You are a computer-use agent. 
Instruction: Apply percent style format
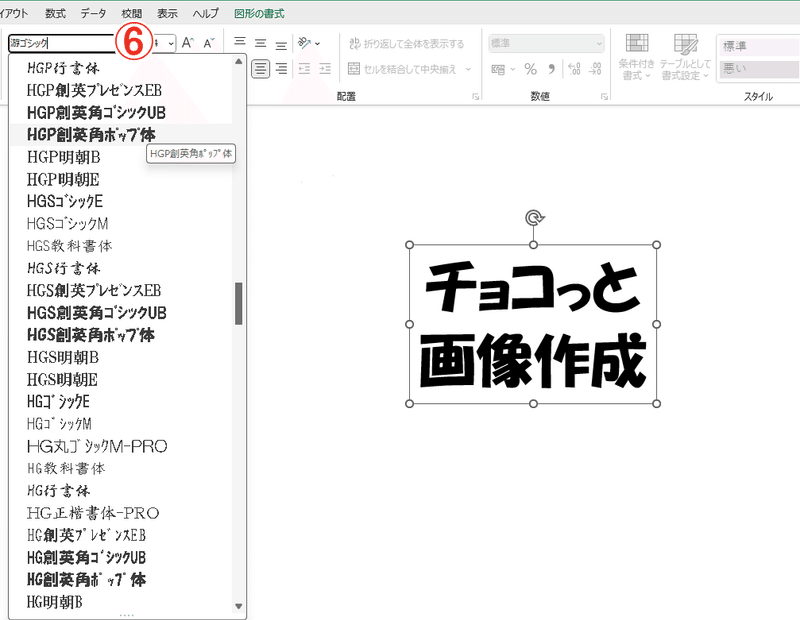coord(531,69)
